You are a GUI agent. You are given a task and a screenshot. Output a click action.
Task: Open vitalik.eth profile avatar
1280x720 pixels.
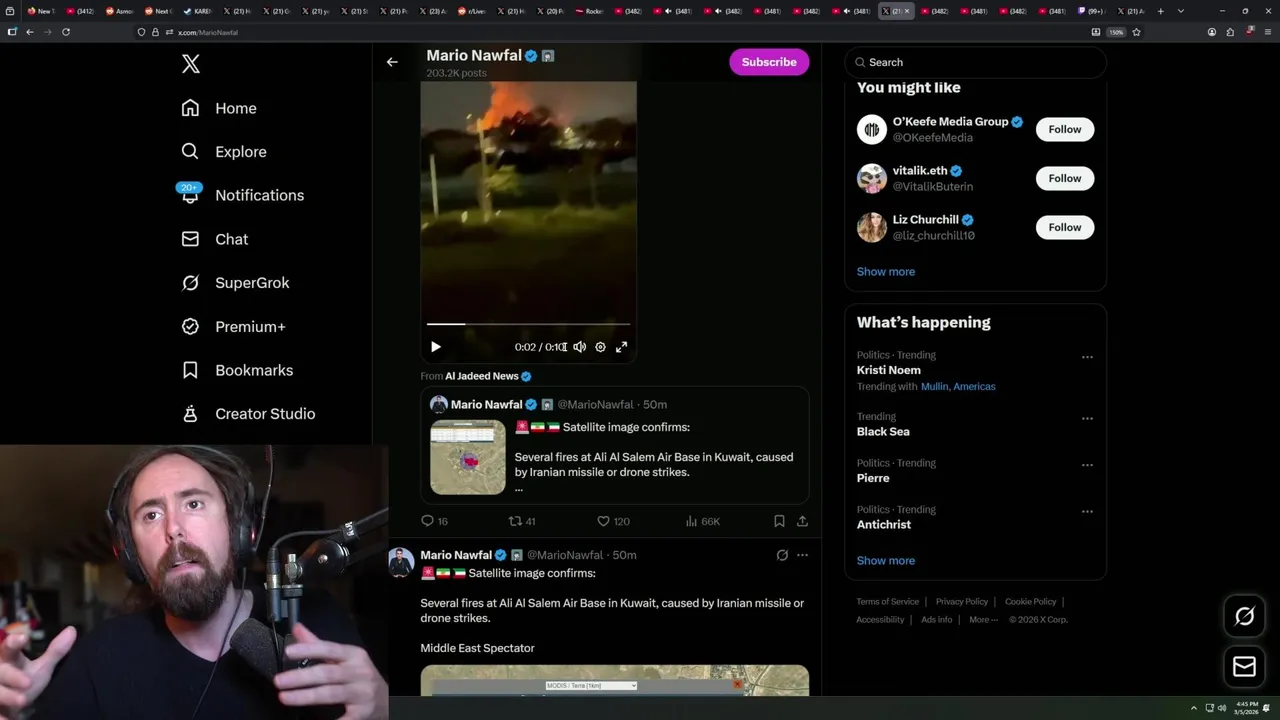pyautogui.click(x=872, y=178)
